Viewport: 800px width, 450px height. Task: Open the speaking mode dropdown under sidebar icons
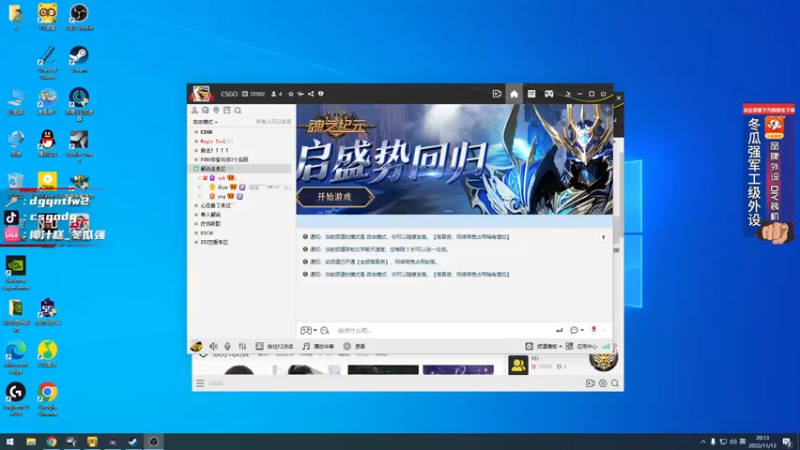click(205, 122)
